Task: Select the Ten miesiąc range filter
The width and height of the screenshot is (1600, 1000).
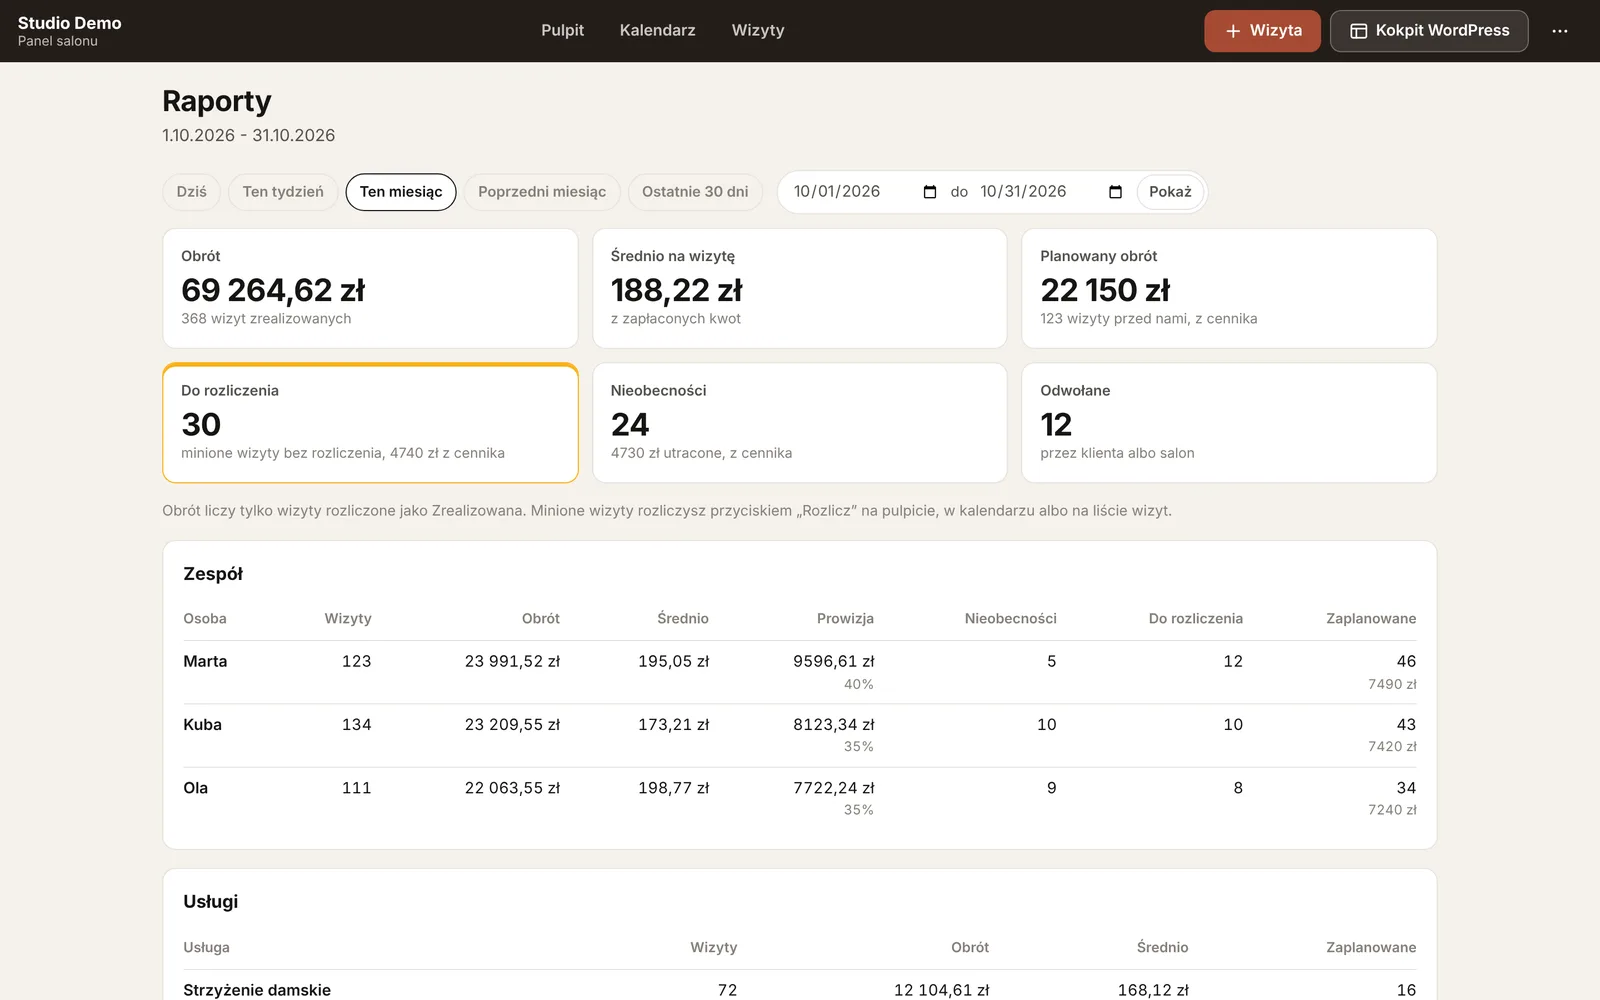Action: (x=401, y=192)
